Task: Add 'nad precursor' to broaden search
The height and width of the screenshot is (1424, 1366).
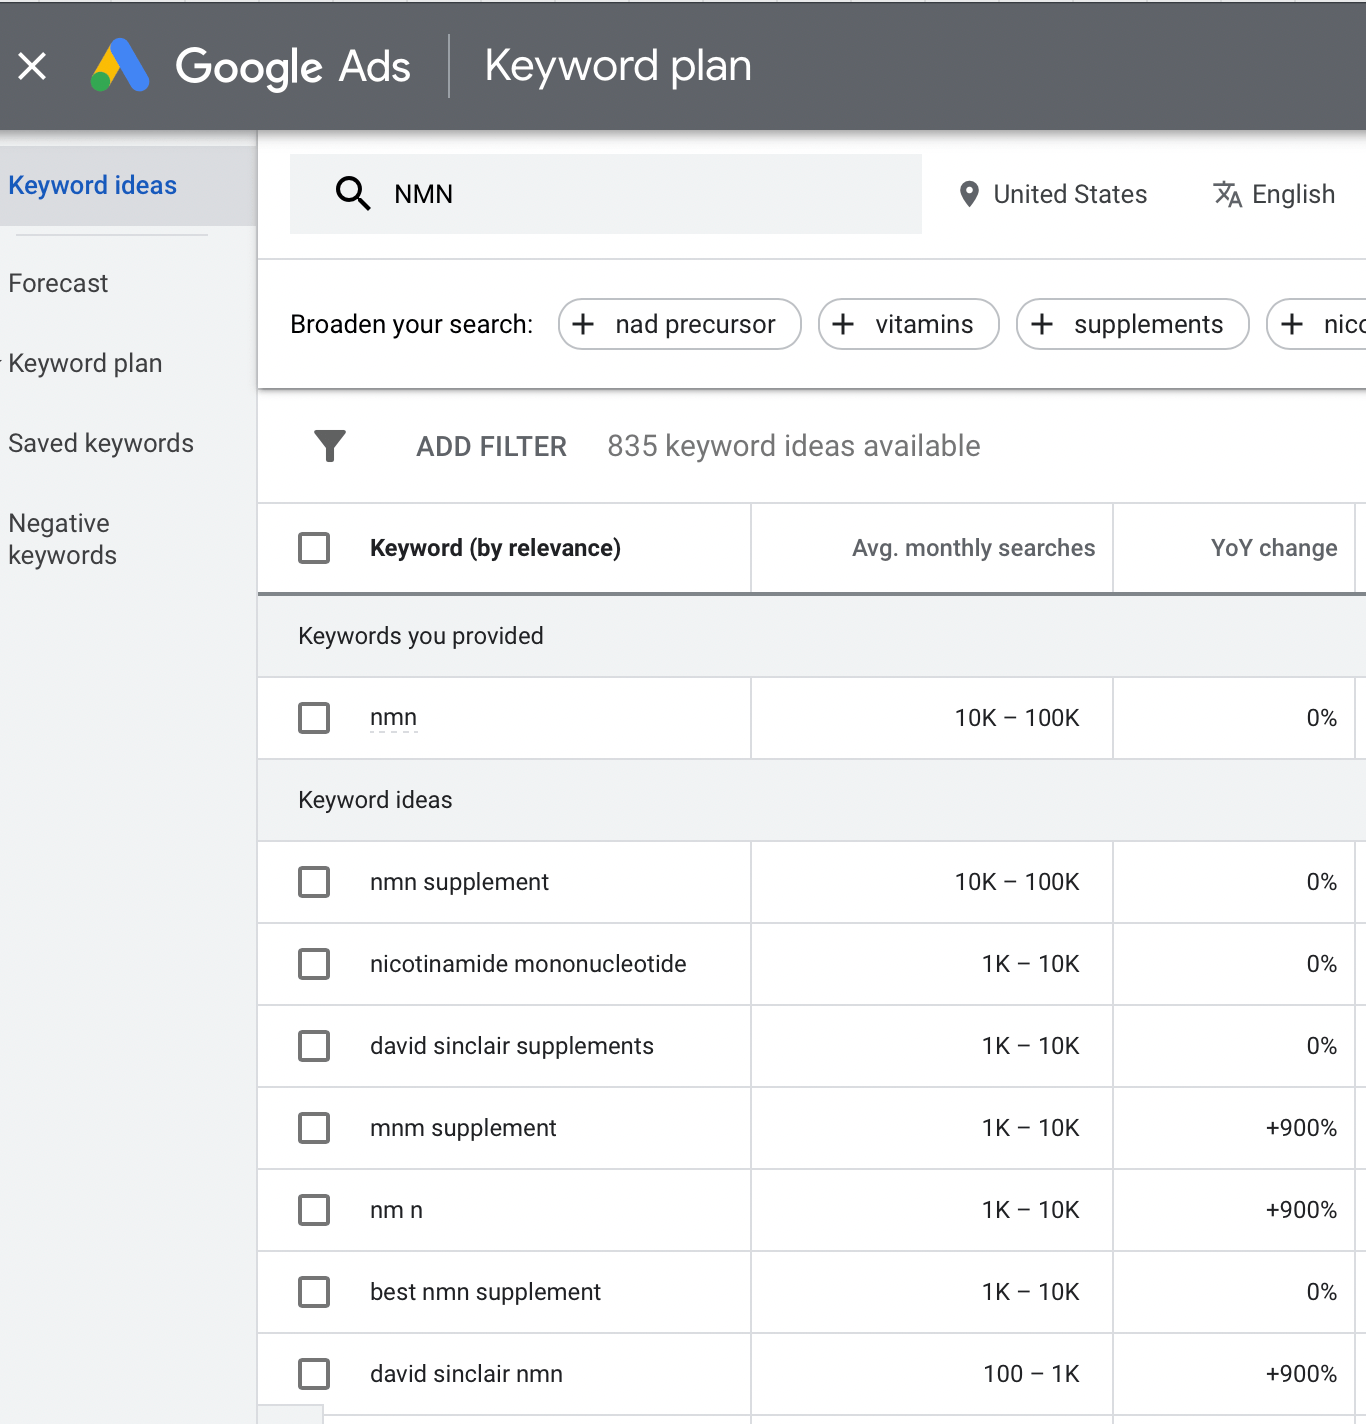Action: pyautogui.click(x=680, y=324)
